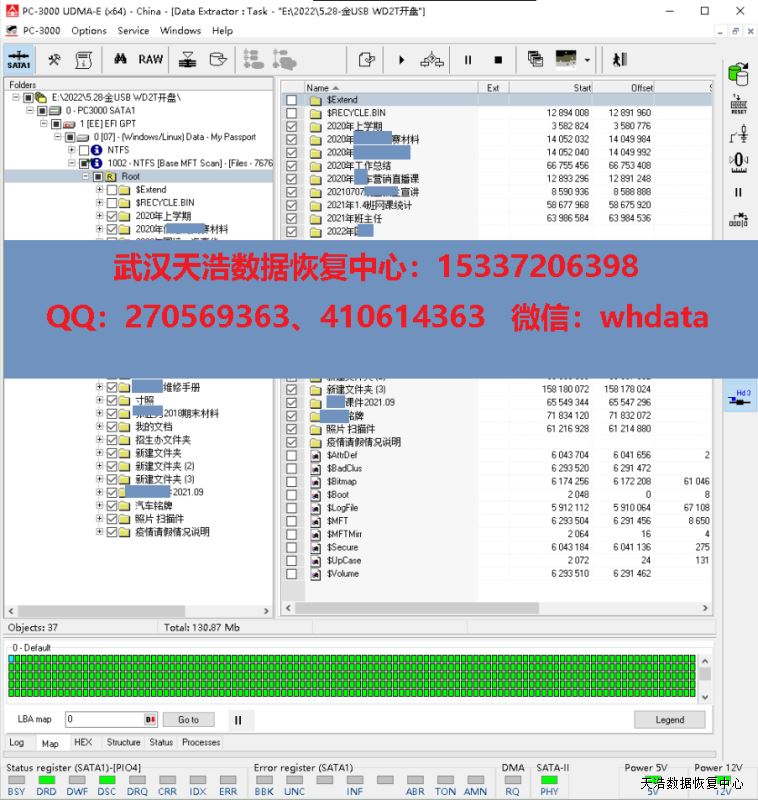This screenshot has width=758, height=800.
Task: Click the exit task icon in toolbar
Action: coord(620,60)
